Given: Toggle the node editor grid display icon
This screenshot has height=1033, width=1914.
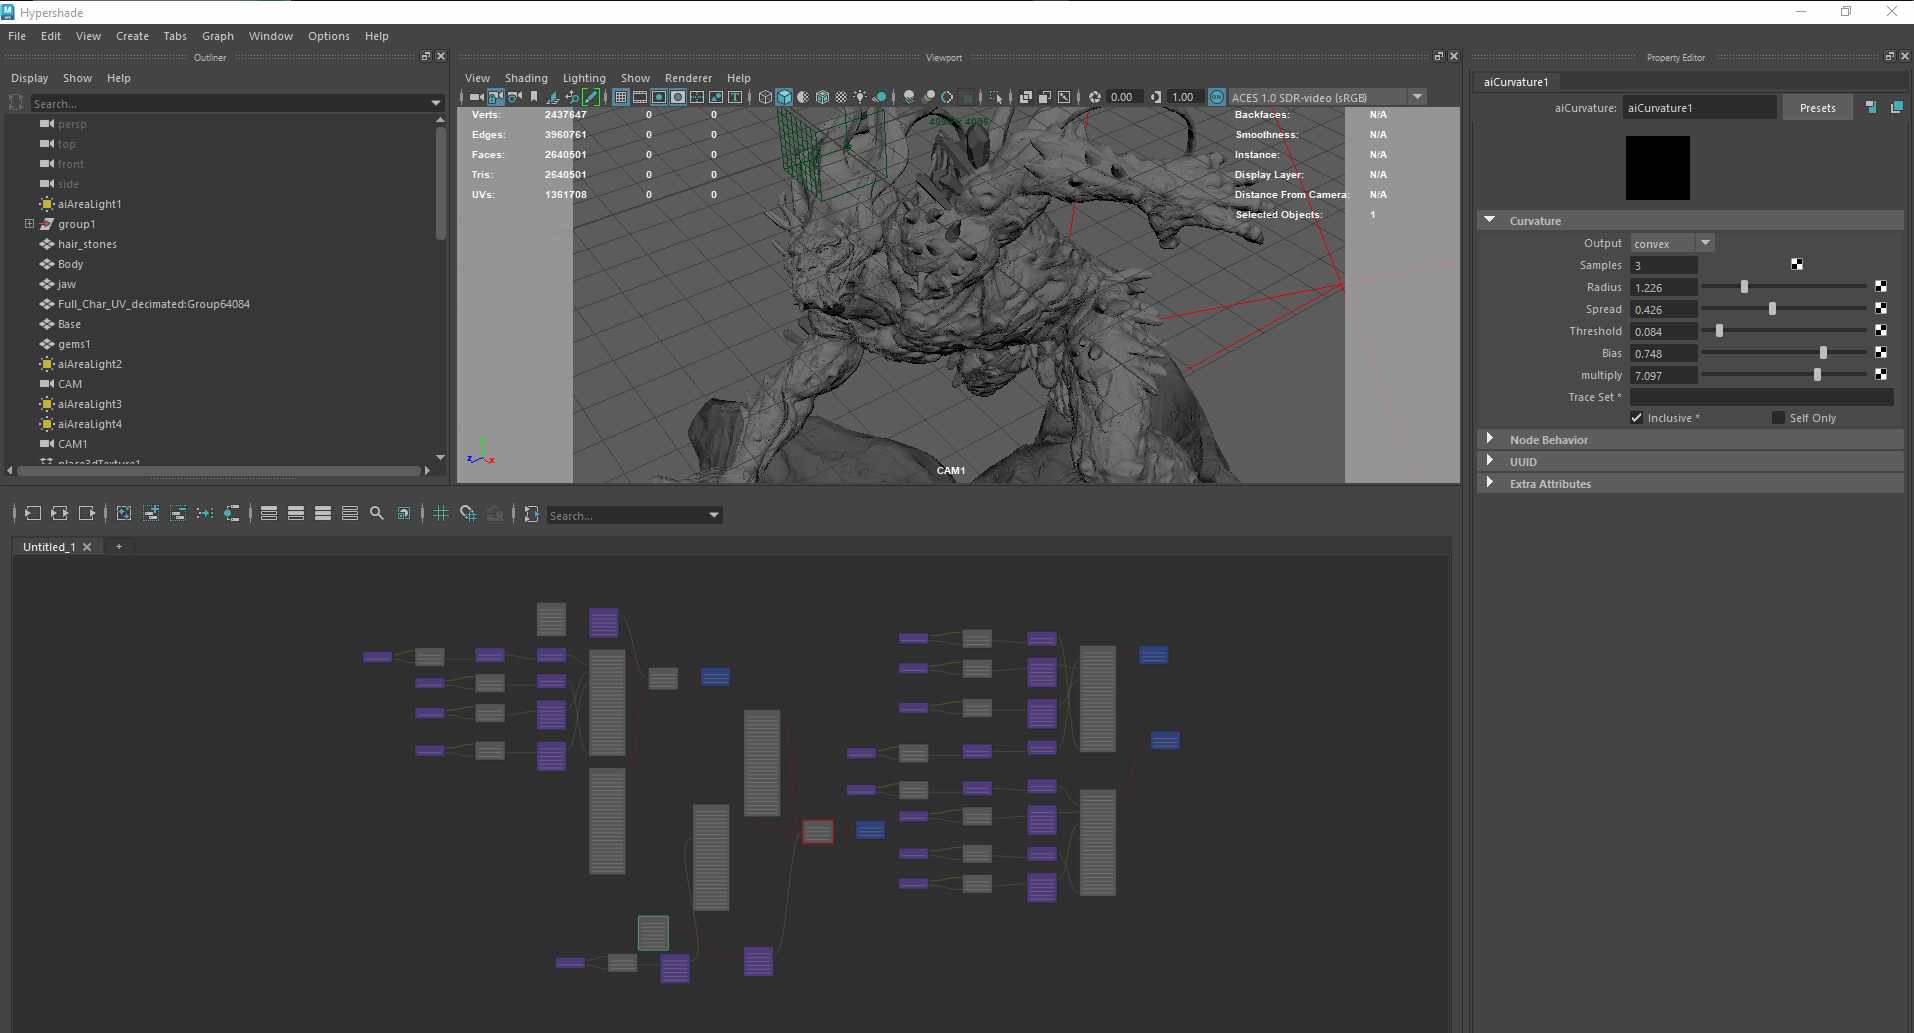Looking at the screenshot, I should point(440,513).
